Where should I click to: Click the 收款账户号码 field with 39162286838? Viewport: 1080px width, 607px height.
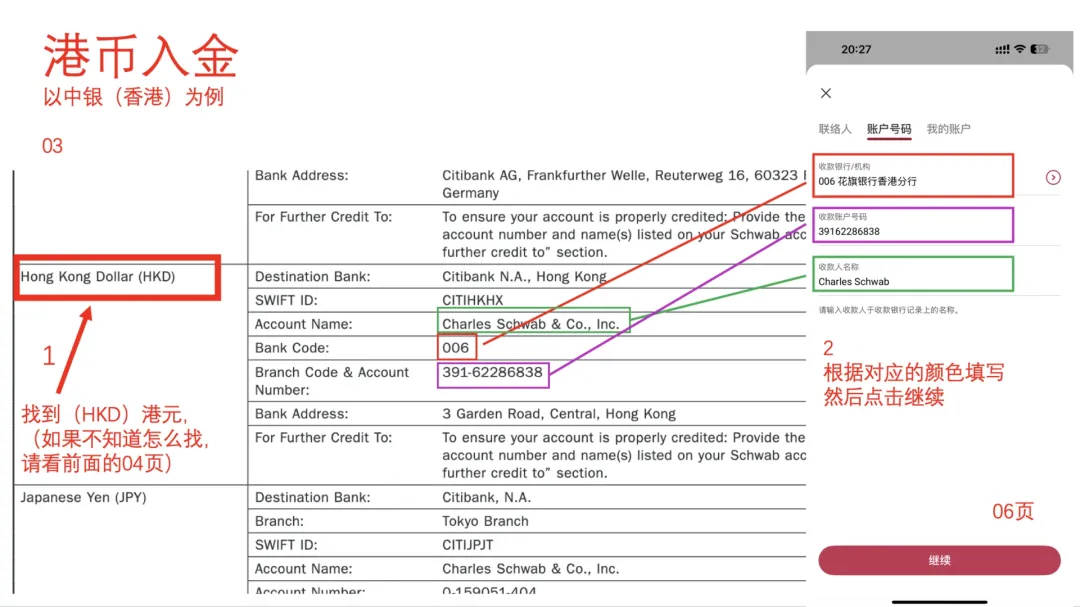pyautogui.click(x=913, y=225)
